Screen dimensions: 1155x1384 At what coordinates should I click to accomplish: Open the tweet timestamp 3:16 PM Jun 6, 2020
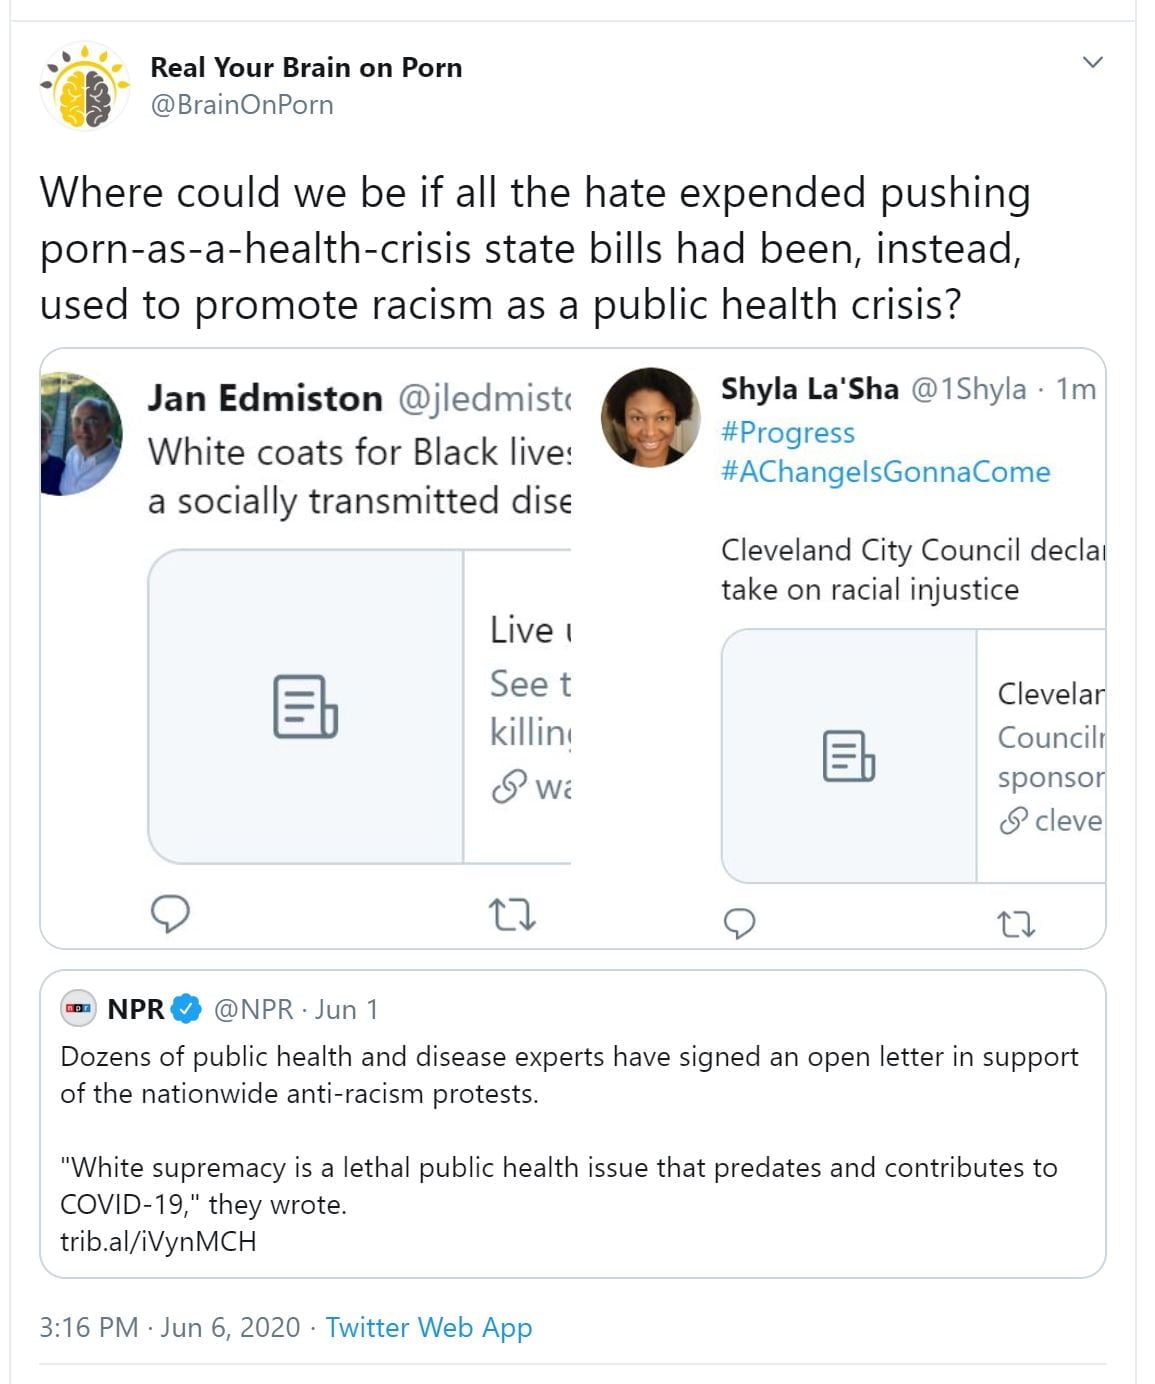tap(169, 1328)
